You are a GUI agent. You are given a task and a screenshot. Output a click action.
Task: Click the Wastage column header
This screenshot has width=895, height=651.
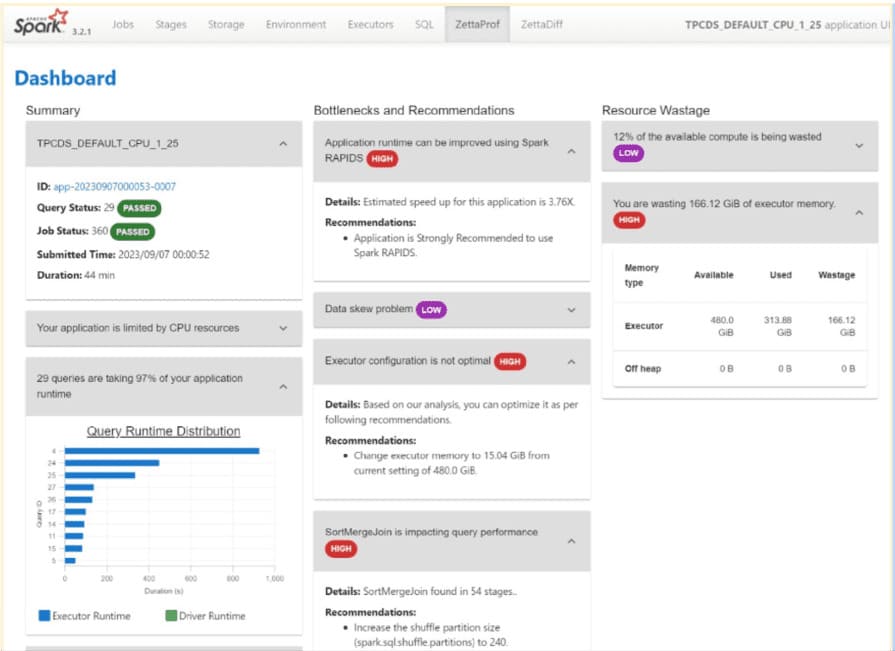(x=836, y=275)
